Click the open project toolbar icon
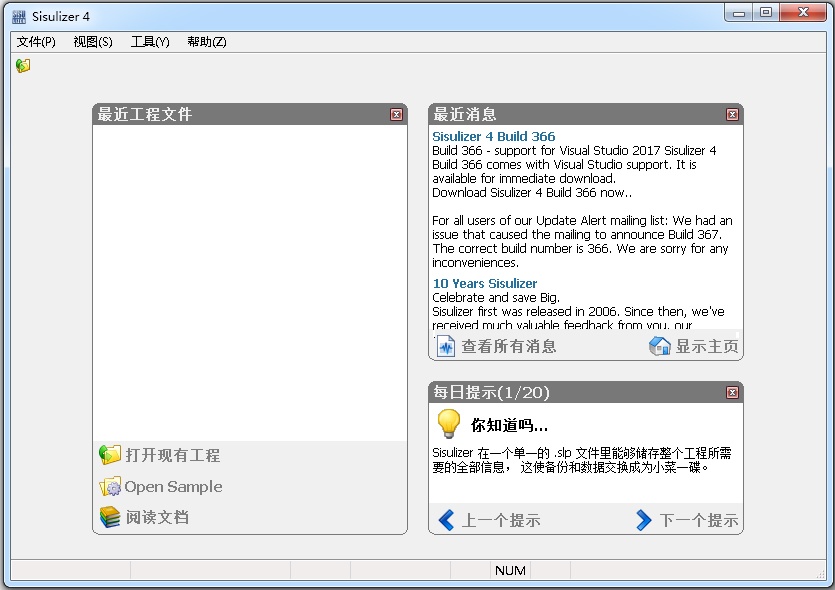The height and width of the screenshot is (590, 835). click(x=23, y=66)
